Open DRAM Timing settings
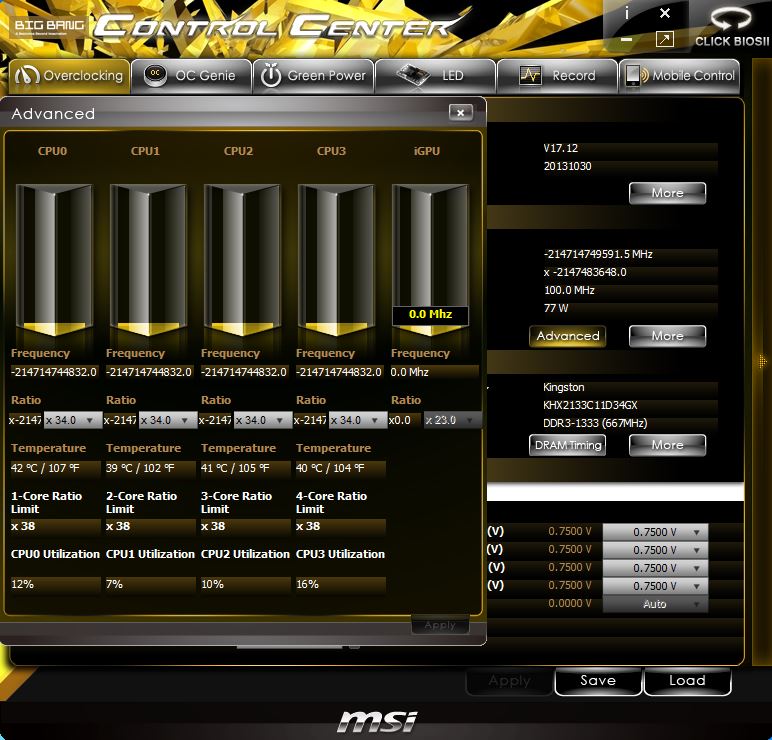 tap(568, 445)
